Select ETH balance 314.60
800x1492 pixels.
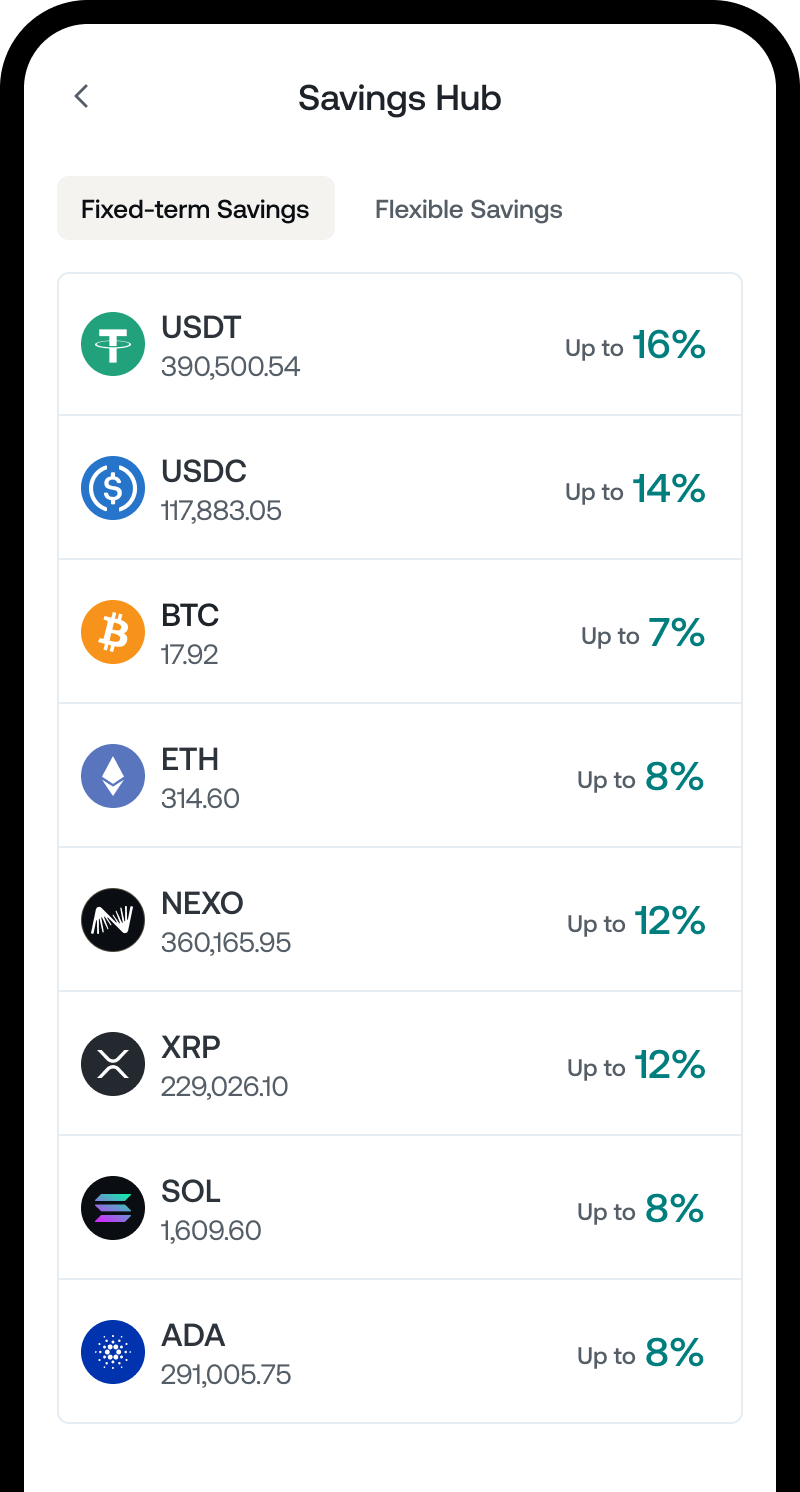click(200, 798)
